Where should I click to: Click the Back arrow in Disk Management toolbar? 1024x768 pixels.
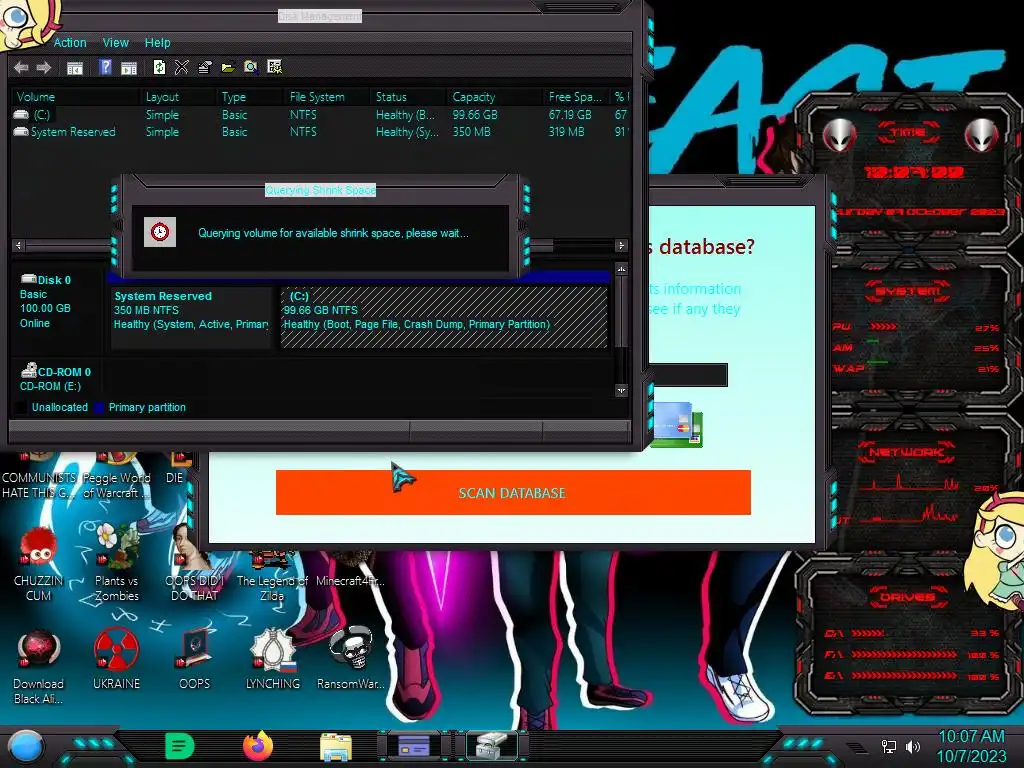coord(21,67)
